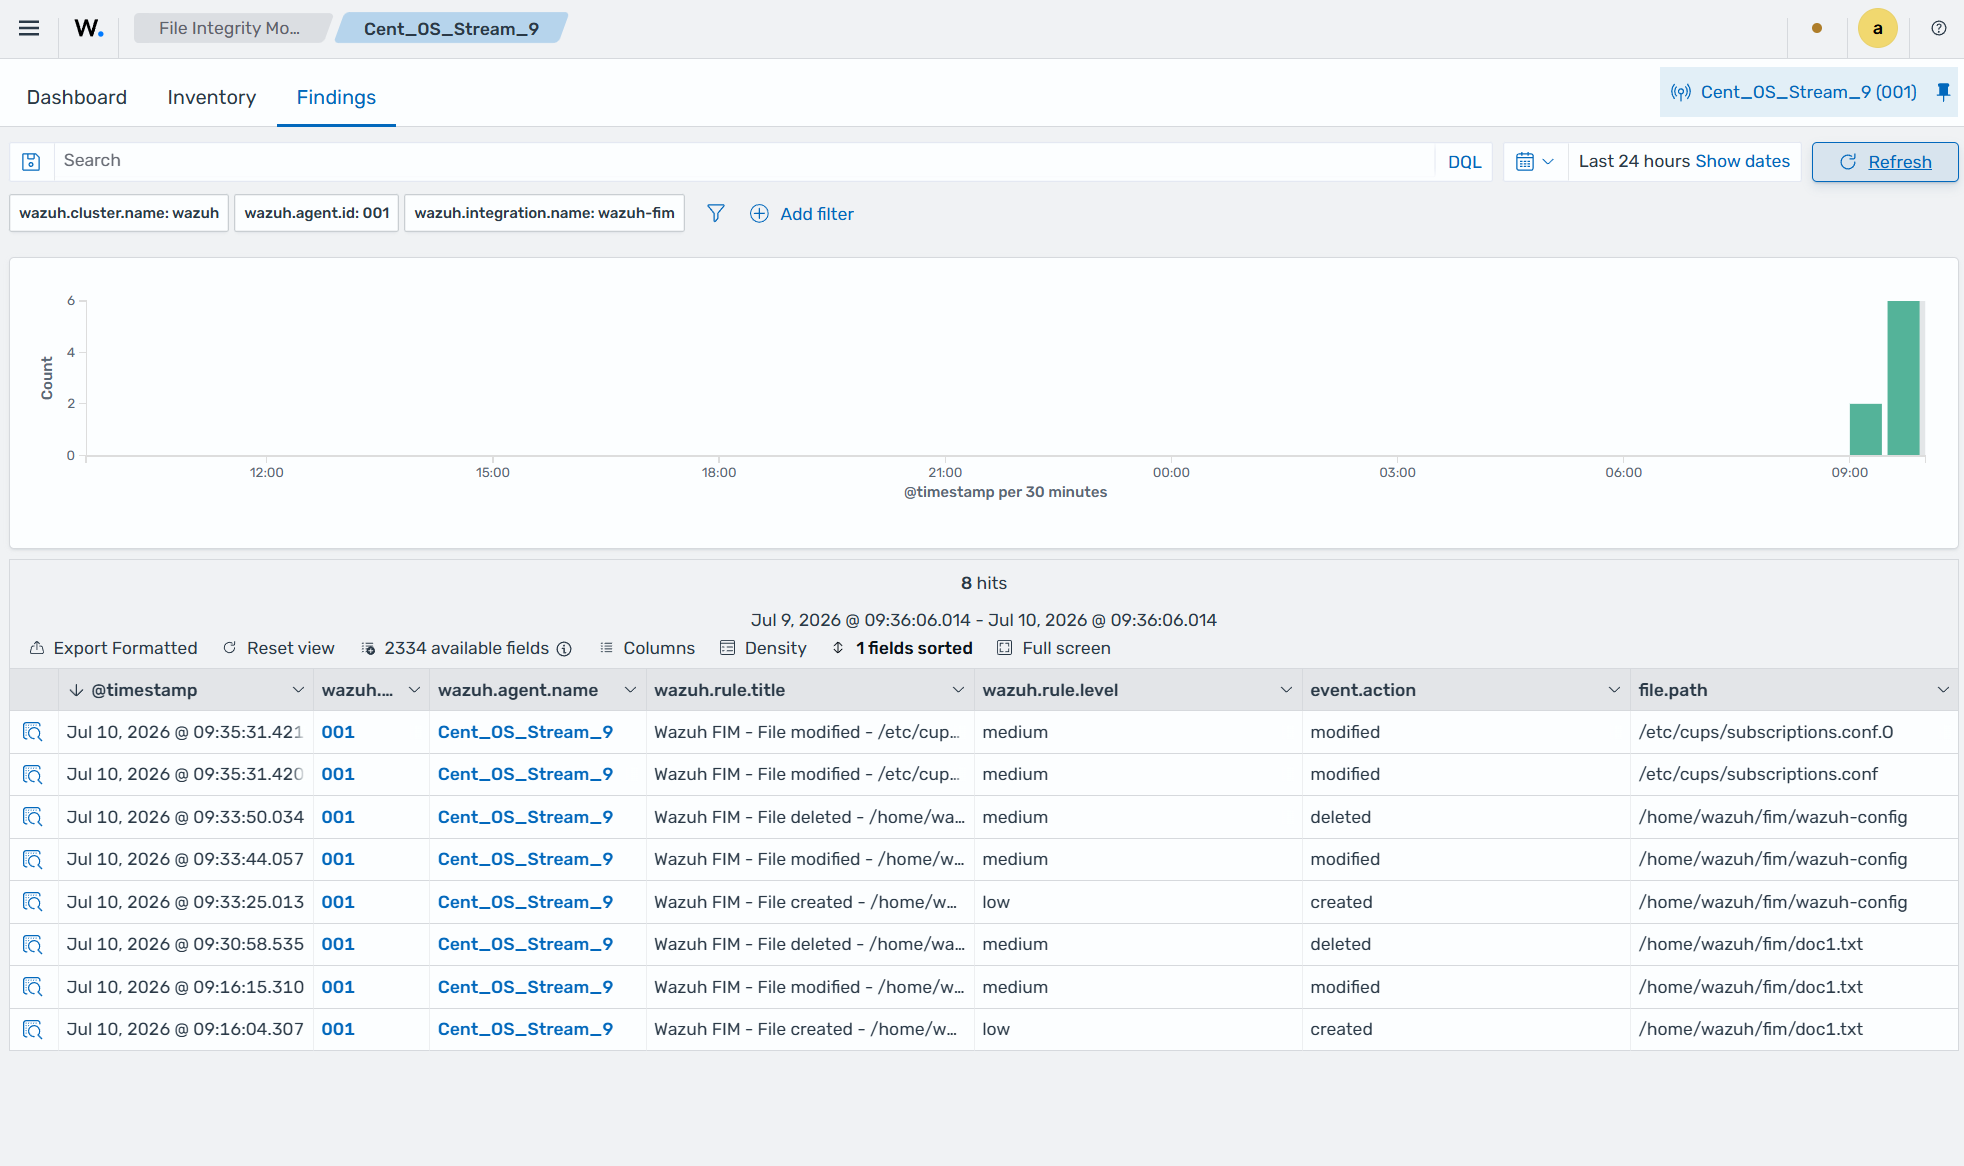Image resolution: width=1964 pixels, height=1166 pixels.
Task: Inspect the 09:16:15.310 event details
Action: pos(33,987)
